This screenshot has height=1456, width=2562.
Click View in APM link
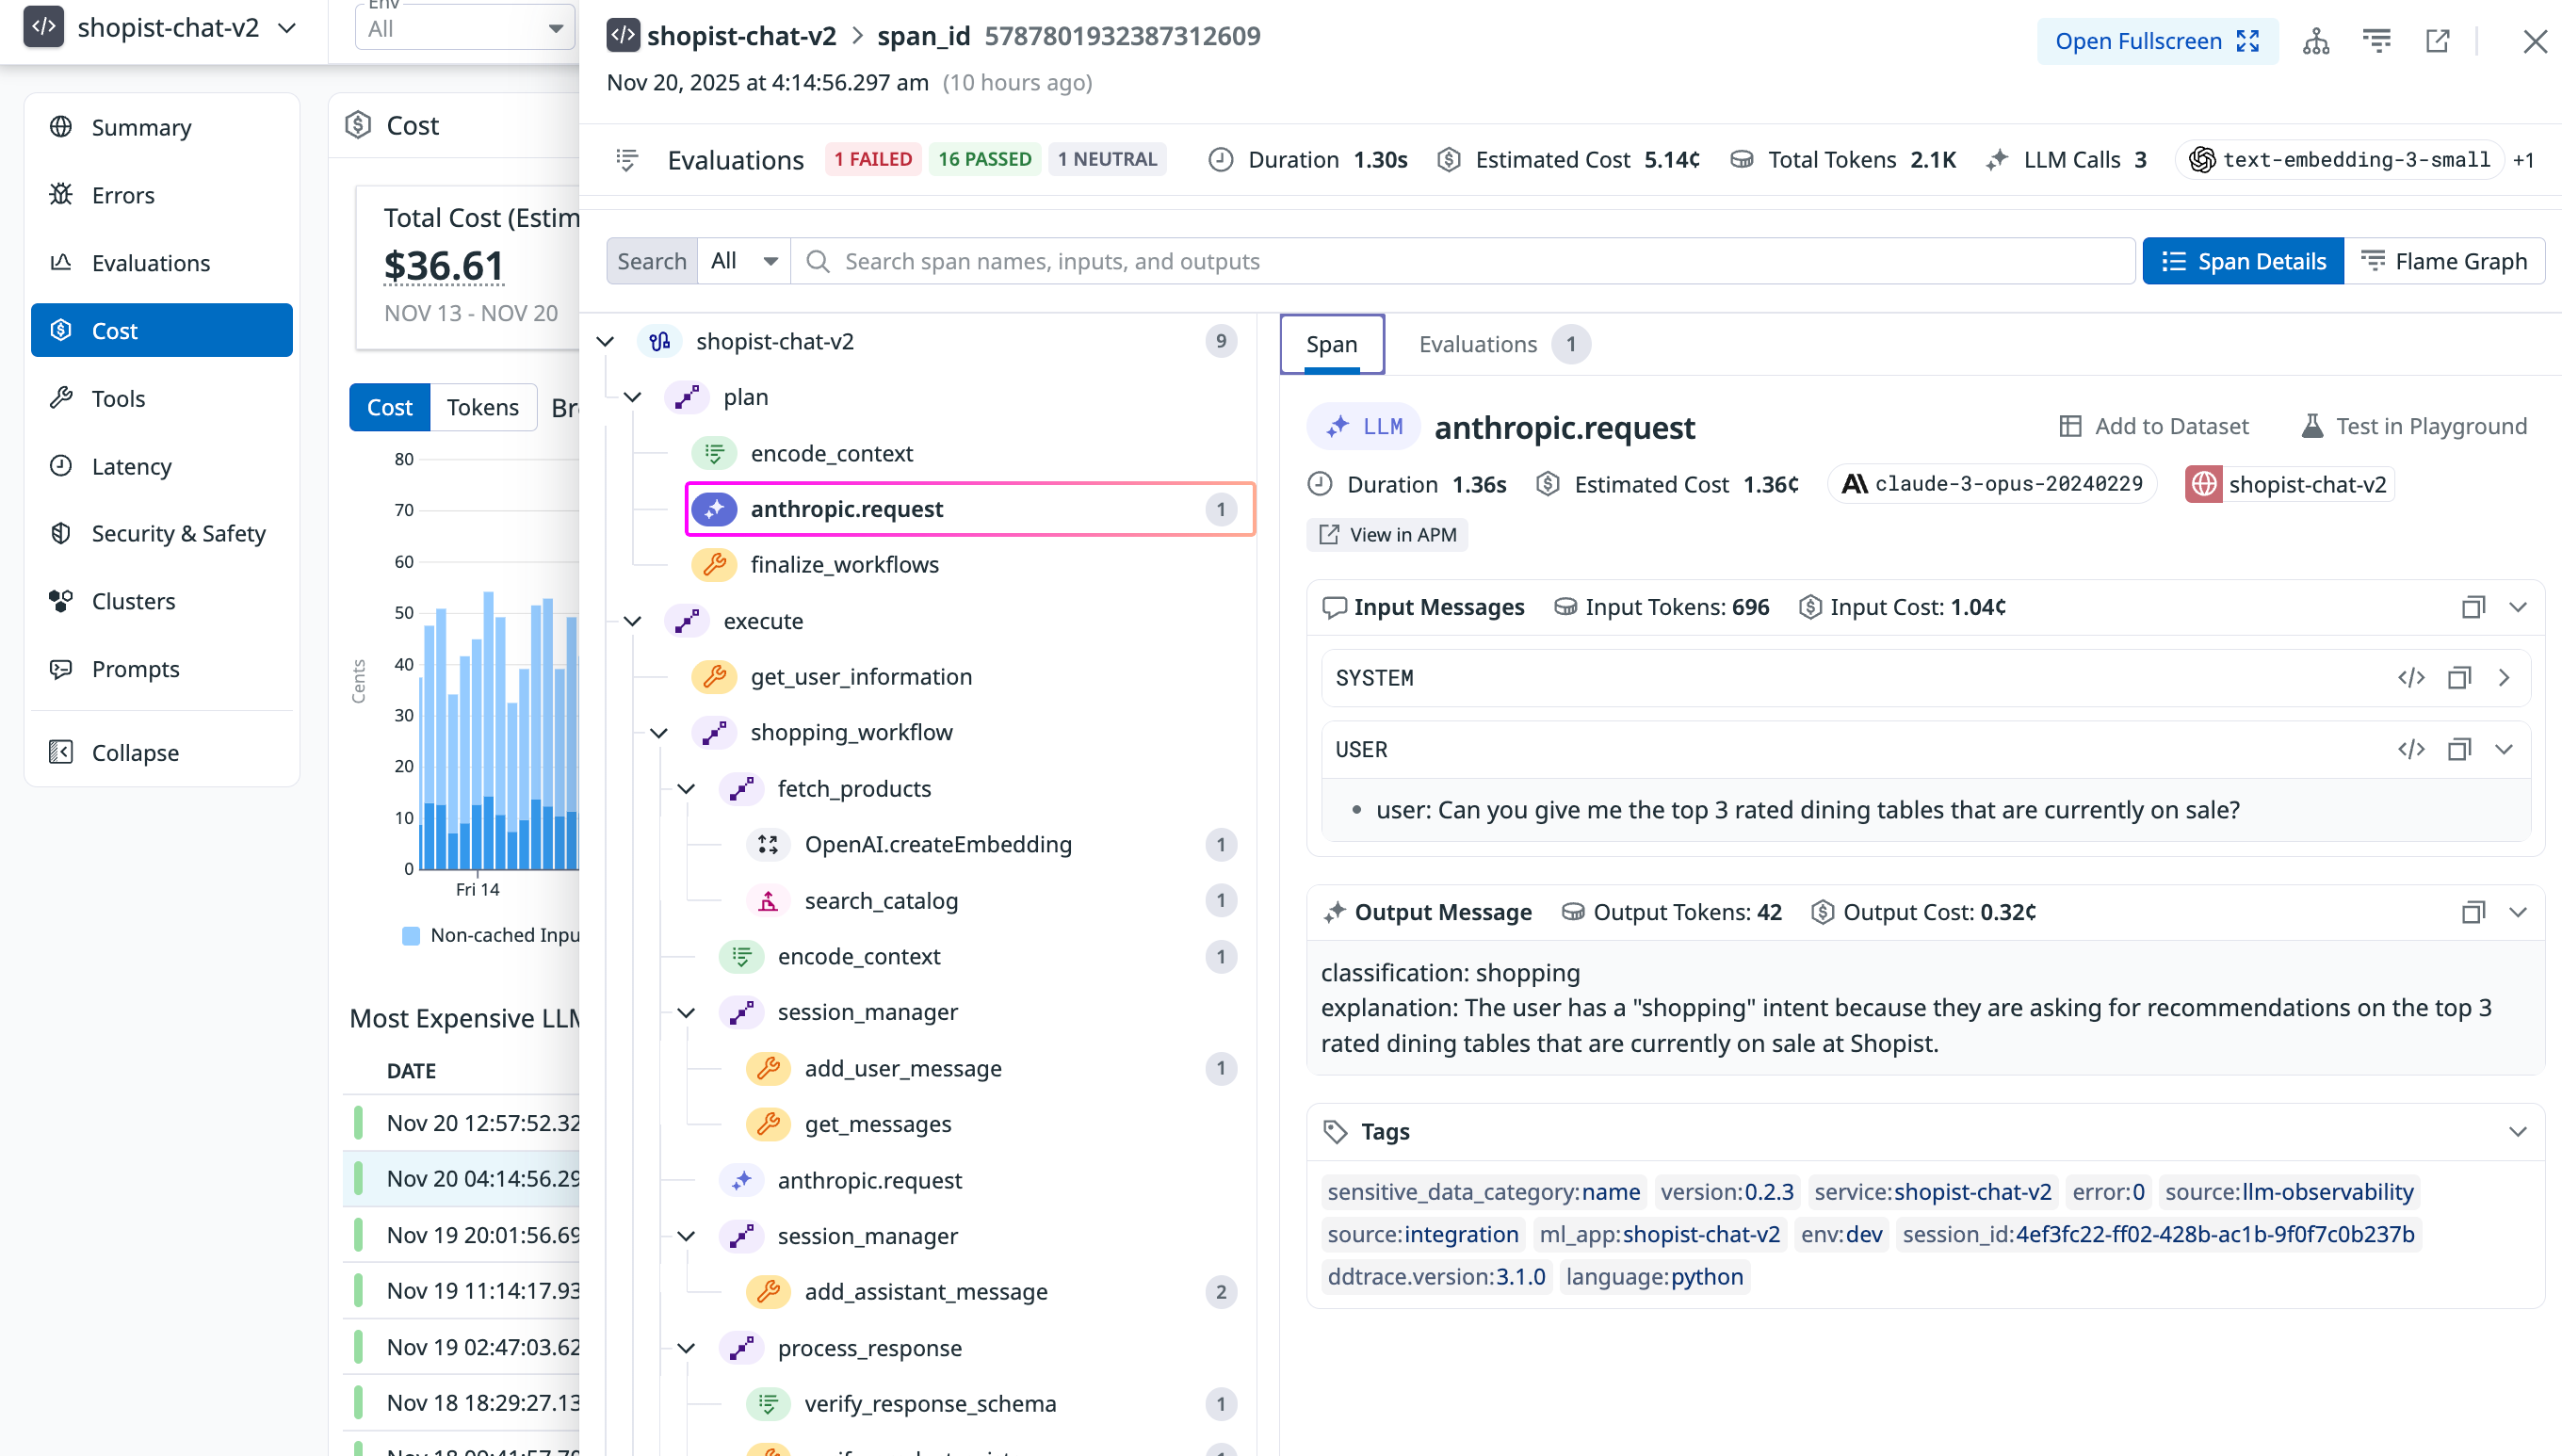1388,534
